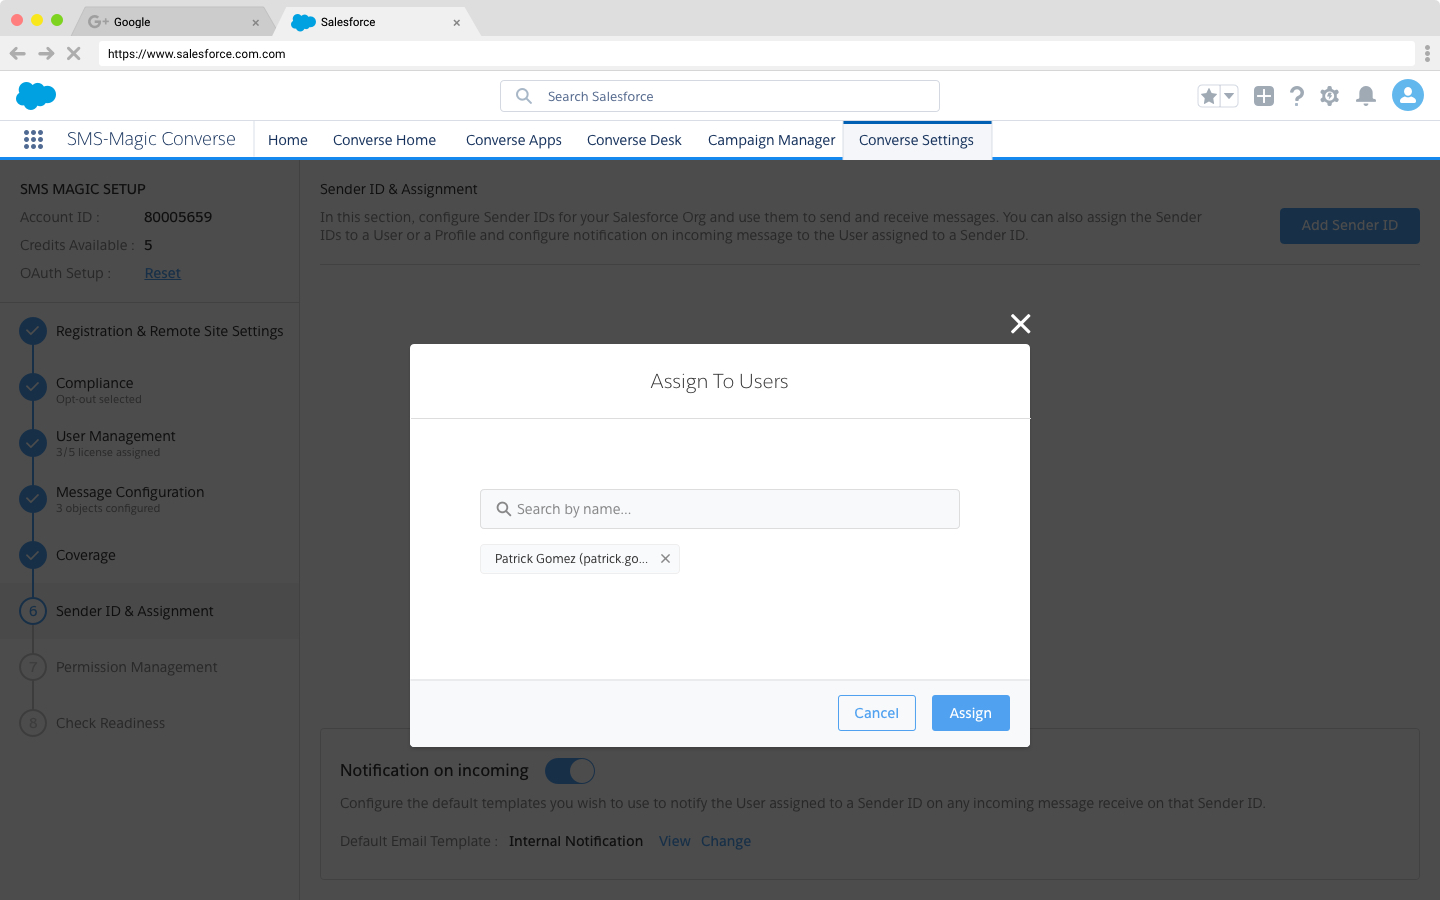1440x900 pixels.
Task: Click the Salesforce cloud logo
Action: pos(36,96)
